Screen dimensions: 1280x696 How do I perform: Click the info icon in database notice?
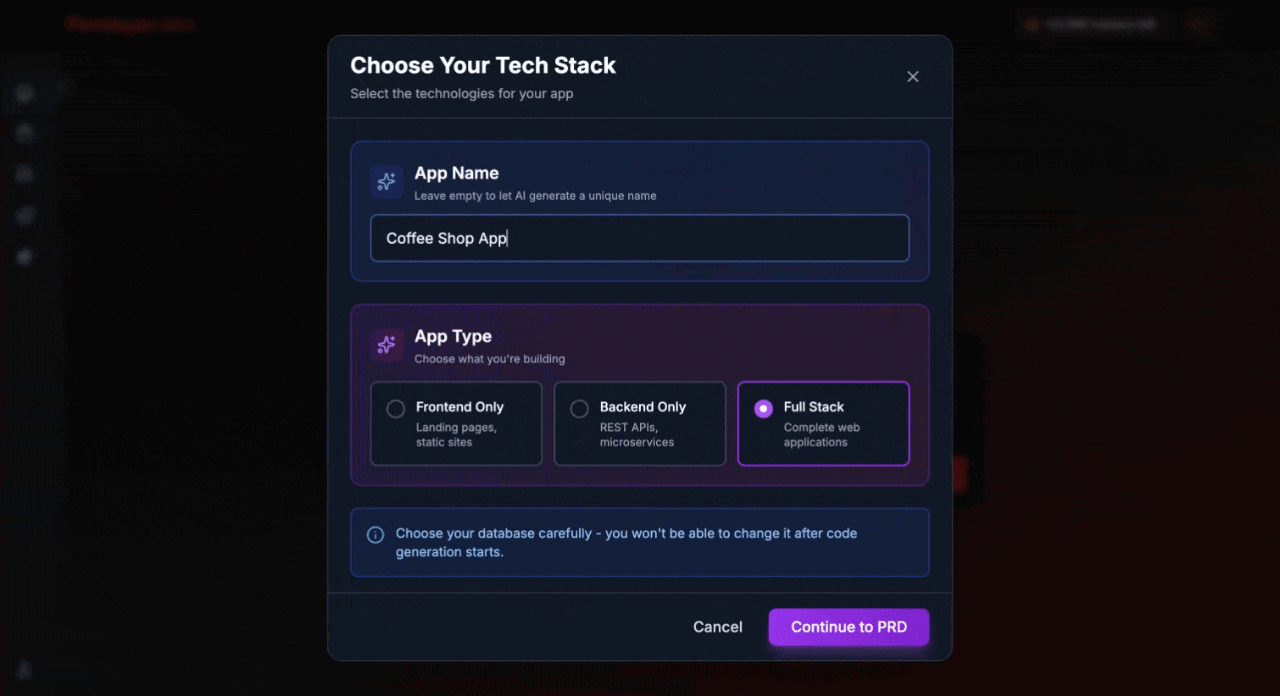(x=376, y=535)
